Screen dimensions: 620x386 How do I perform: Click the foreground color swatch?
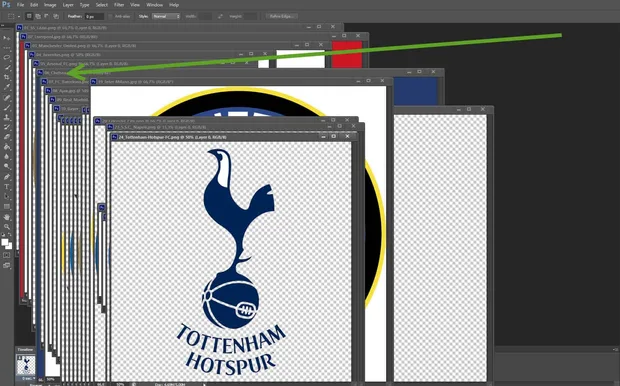pyautogui.click(x=5, y=242)
